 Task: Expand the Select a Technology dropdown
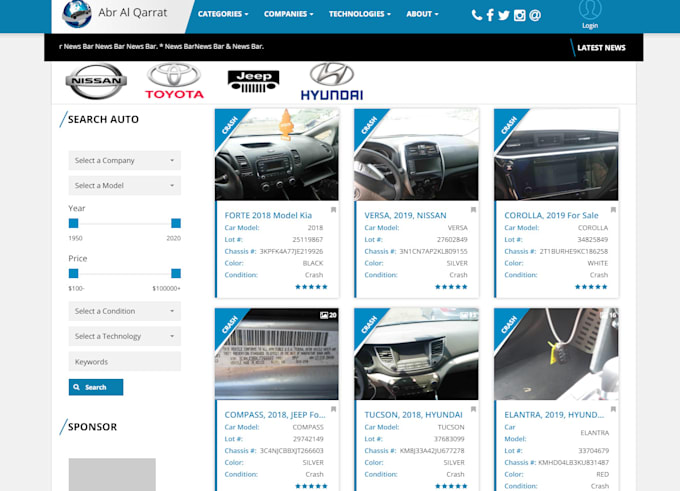[x=124, y=336]
